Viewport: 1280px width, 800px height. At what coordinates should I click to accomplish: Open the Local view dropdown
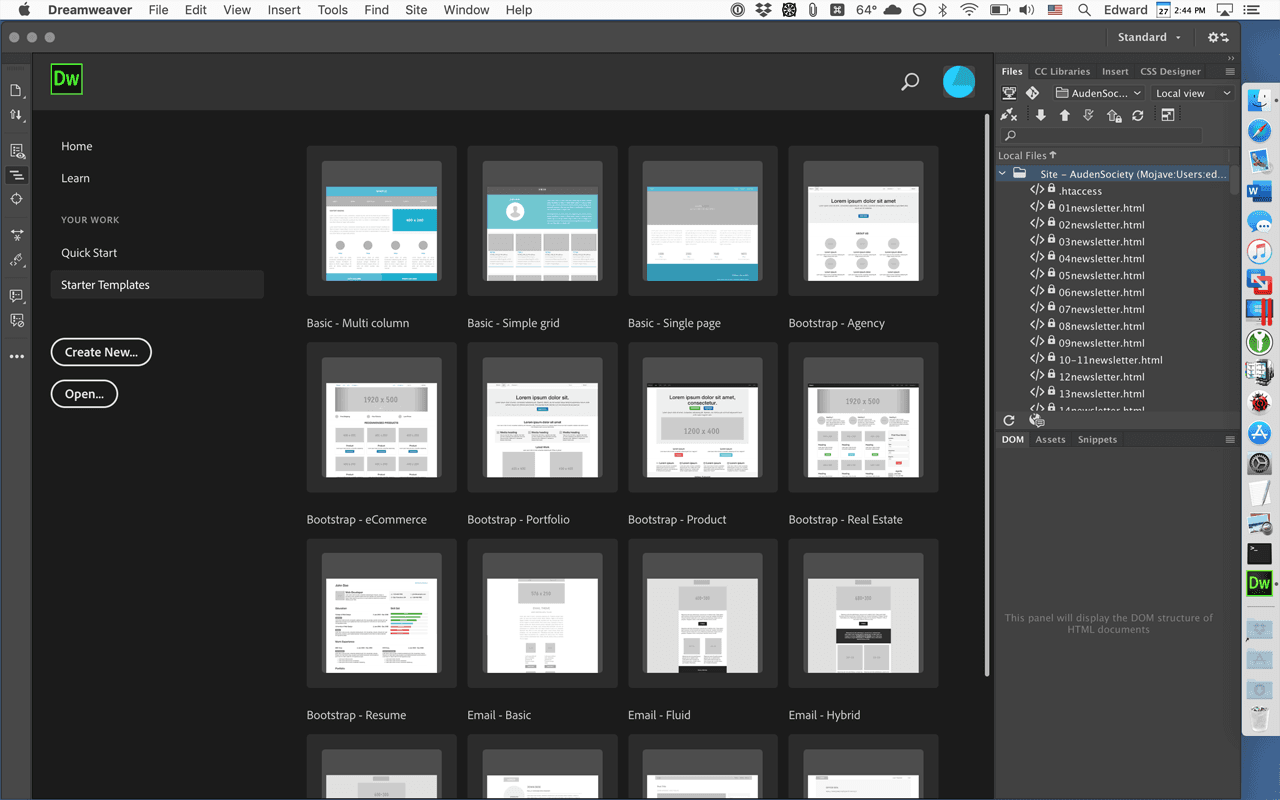tap(1193, 93)
